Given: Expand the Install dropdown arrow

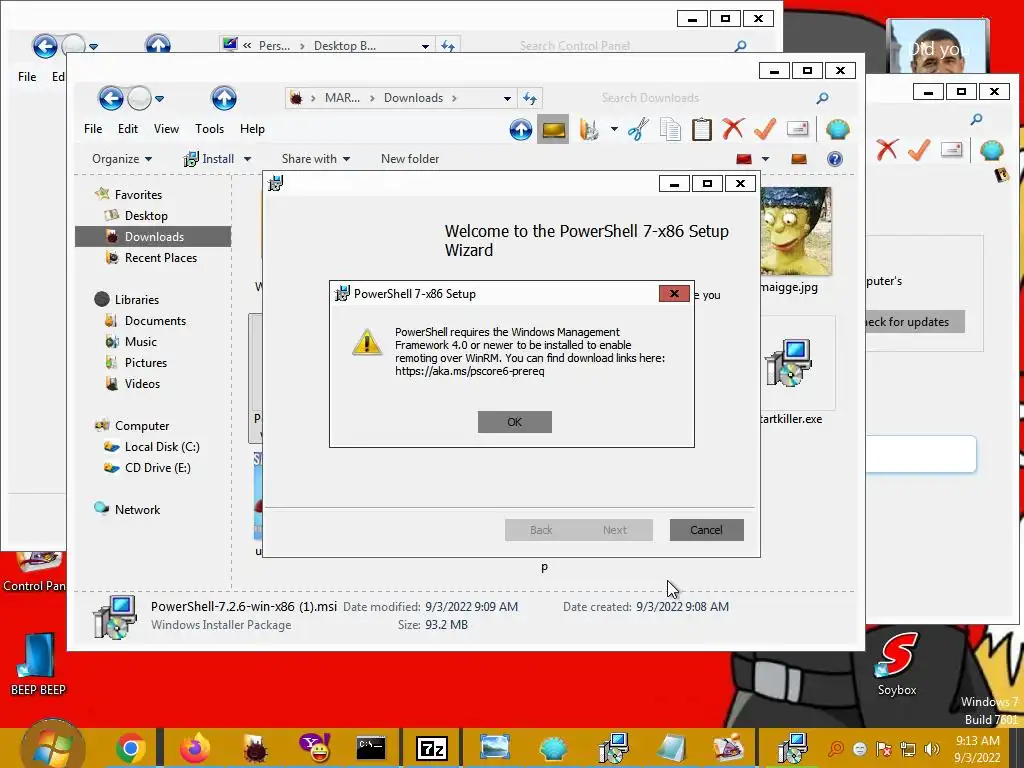Looking at the screenshot, I should point(248,159).
